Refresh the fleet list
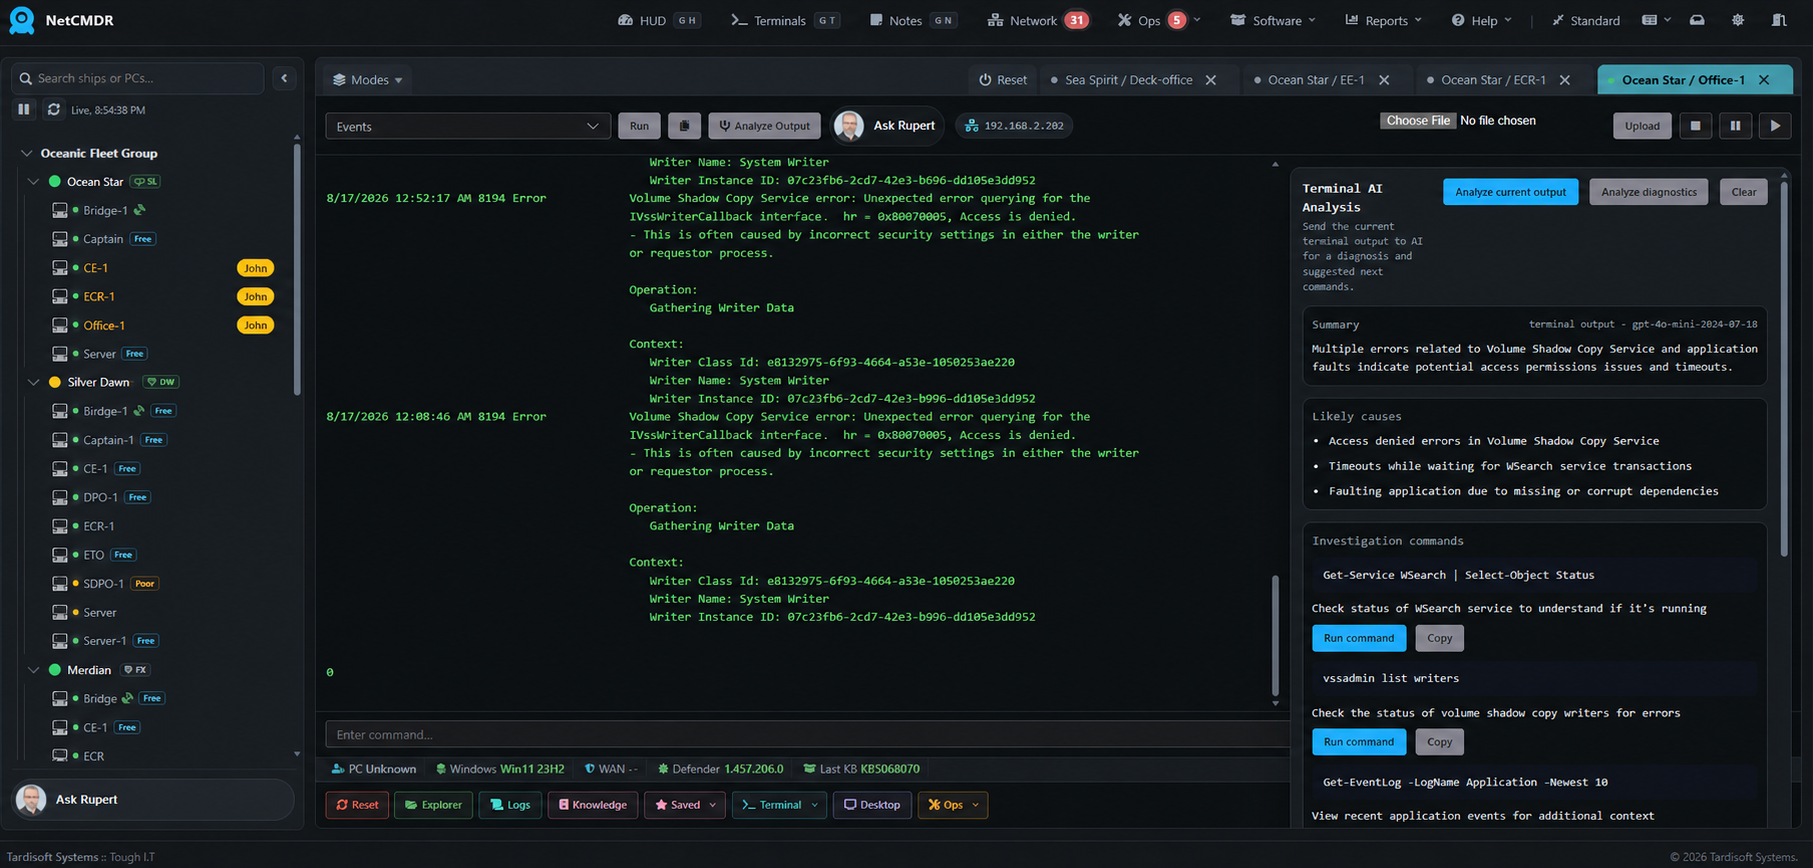This screenshot has height=868, width=1813. (54, 110)
